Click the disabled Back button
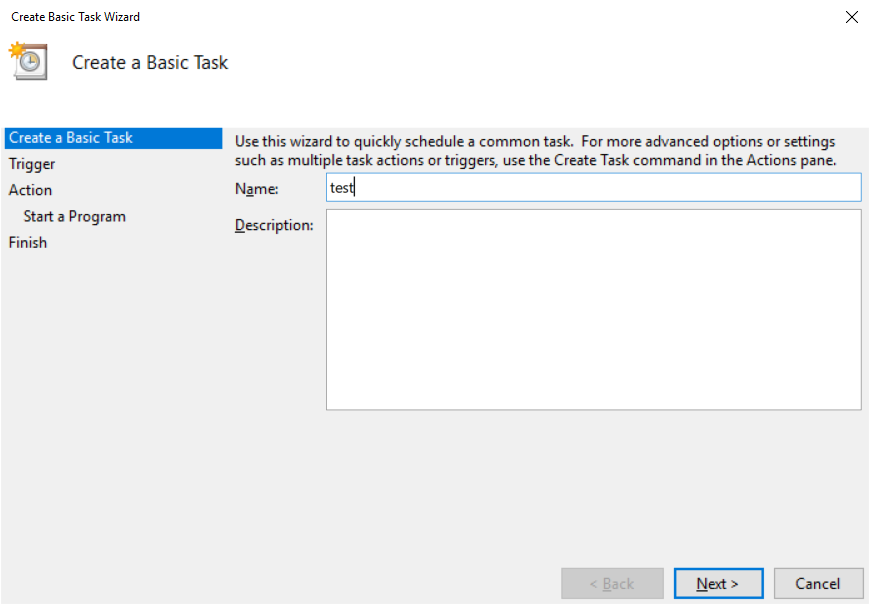870x605 pixels. tap(612, 583)
